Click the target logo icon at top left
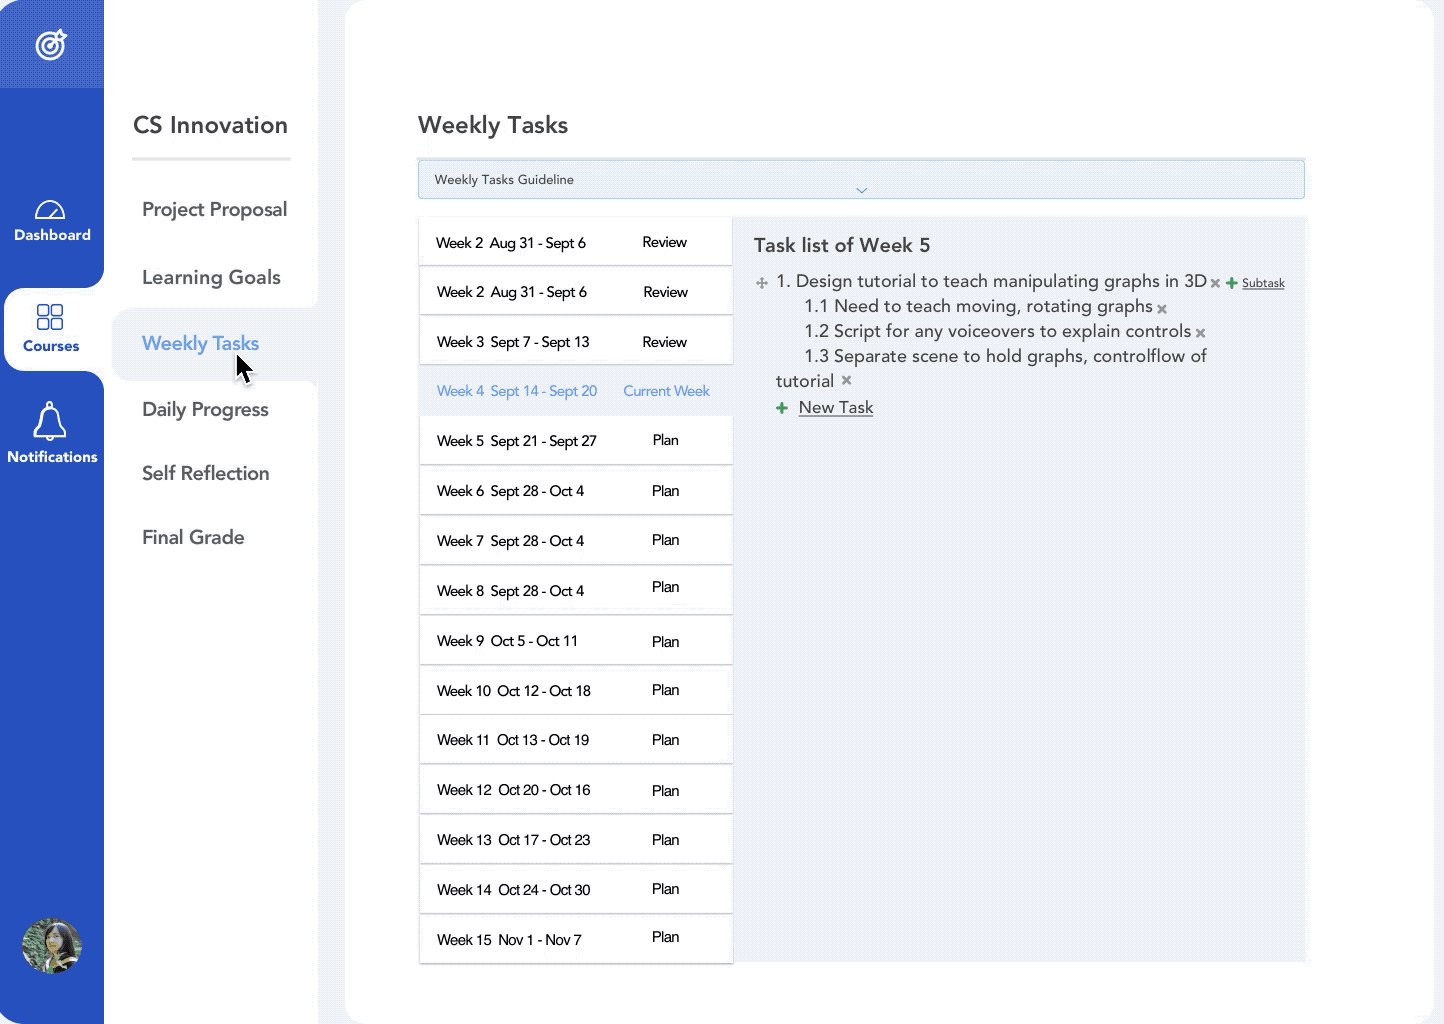Screen dimensions: 1444x1024 pyautogui.click(x=51, y=45)
